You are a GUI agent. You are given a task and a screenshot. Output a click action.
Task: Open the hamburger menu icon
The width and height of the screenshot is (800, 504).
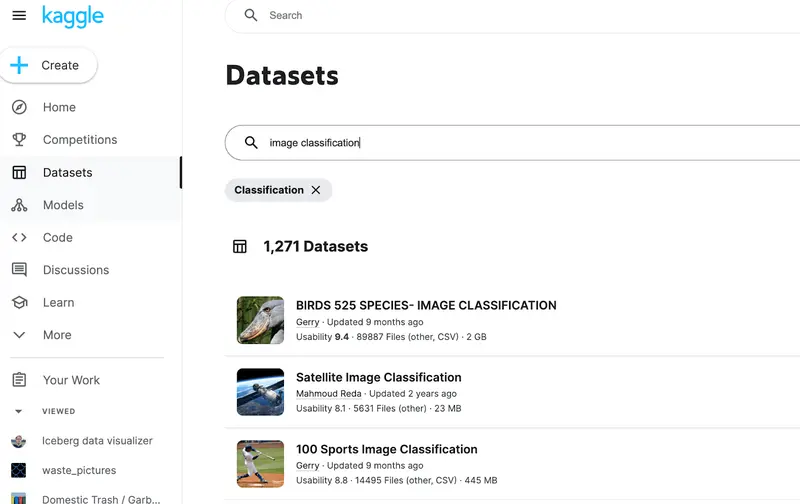pyautogui.click(x=19, y=15)
